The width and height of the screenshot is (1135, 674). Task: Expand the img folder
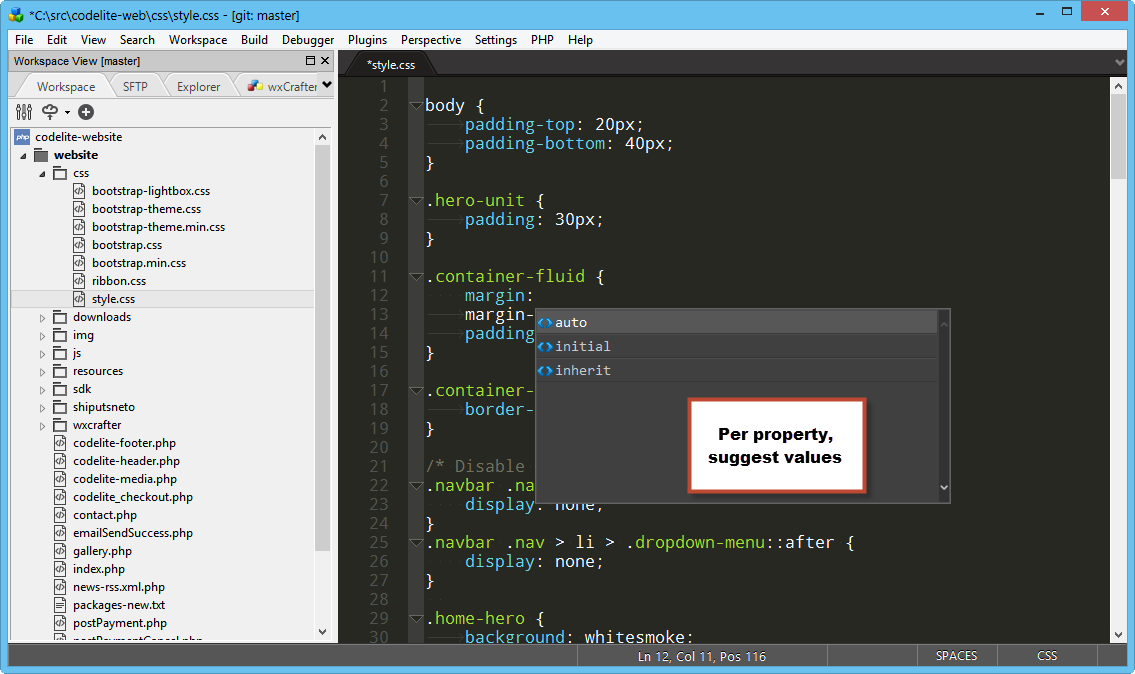(x=42, y=336)
